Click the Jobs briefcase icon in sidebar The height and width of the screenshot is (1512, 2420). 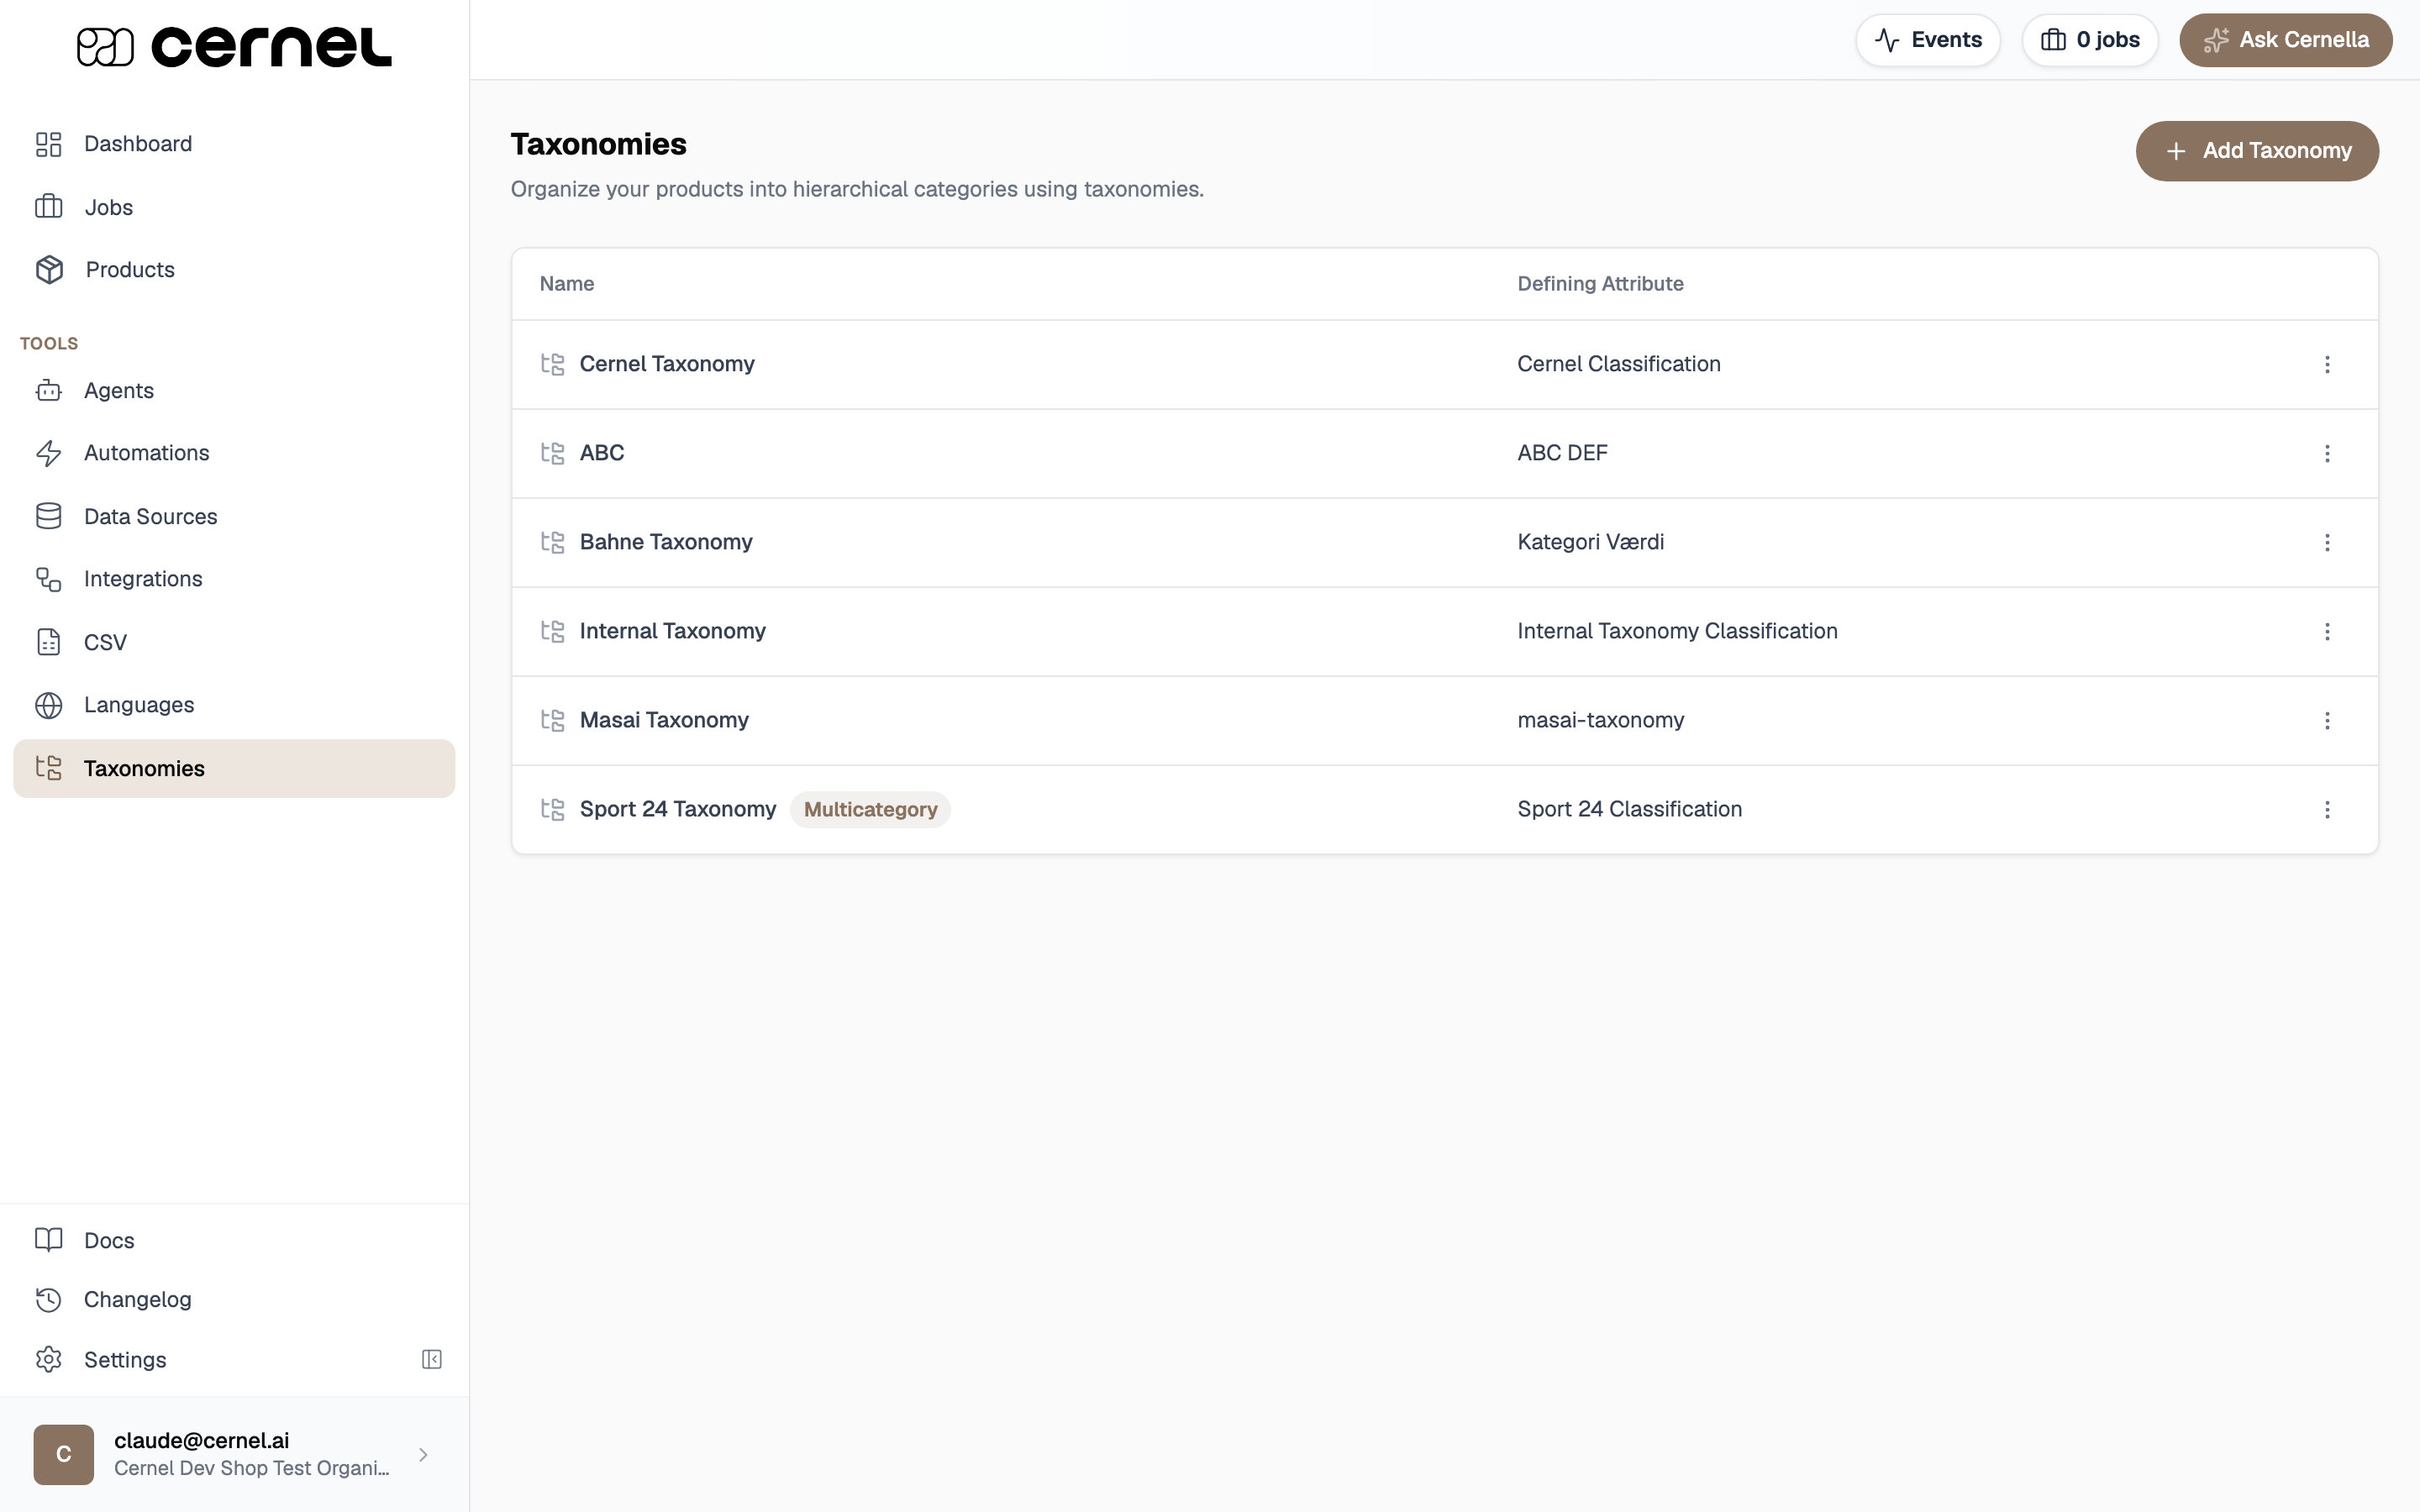tap(48, 207)
